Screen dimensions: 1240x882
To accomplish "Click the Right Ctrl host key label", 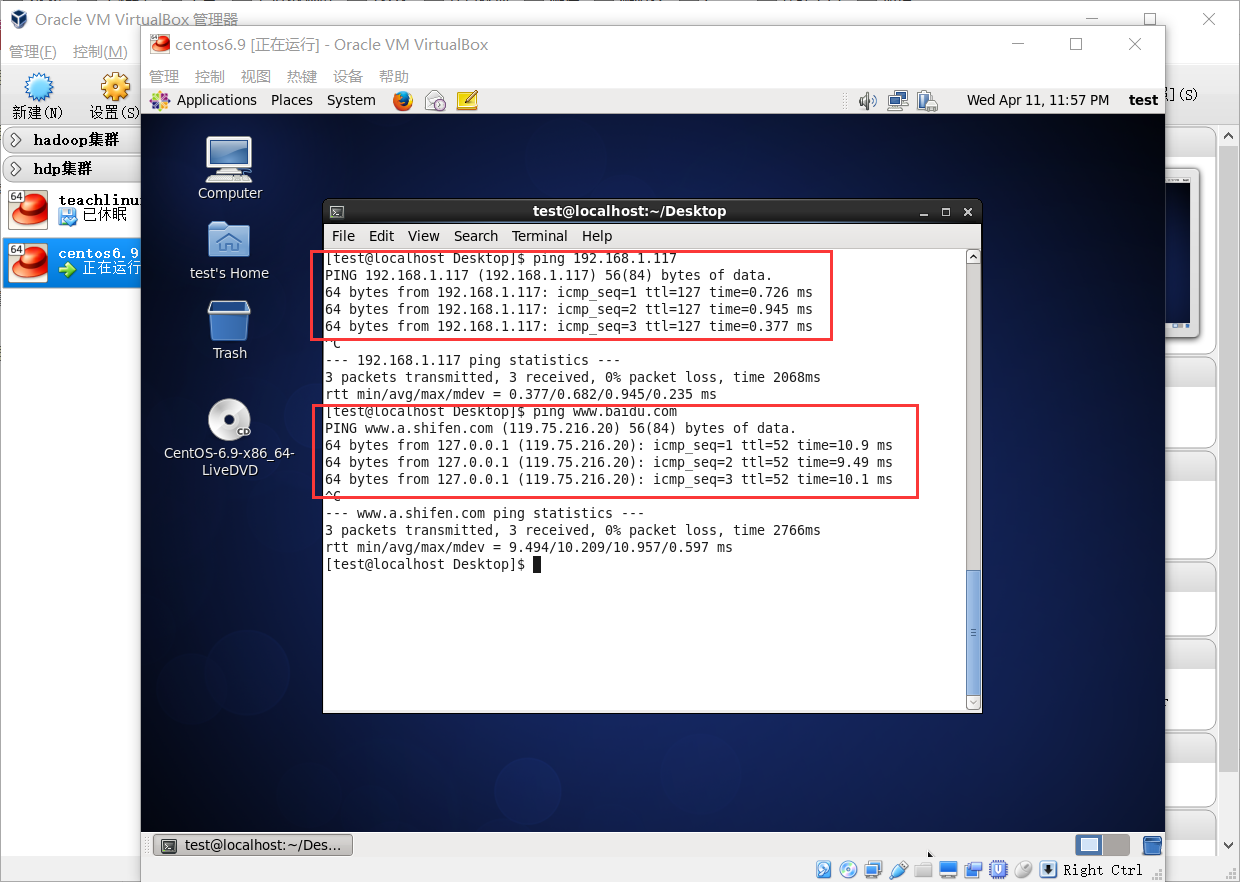I will (x=1102, y=870).
